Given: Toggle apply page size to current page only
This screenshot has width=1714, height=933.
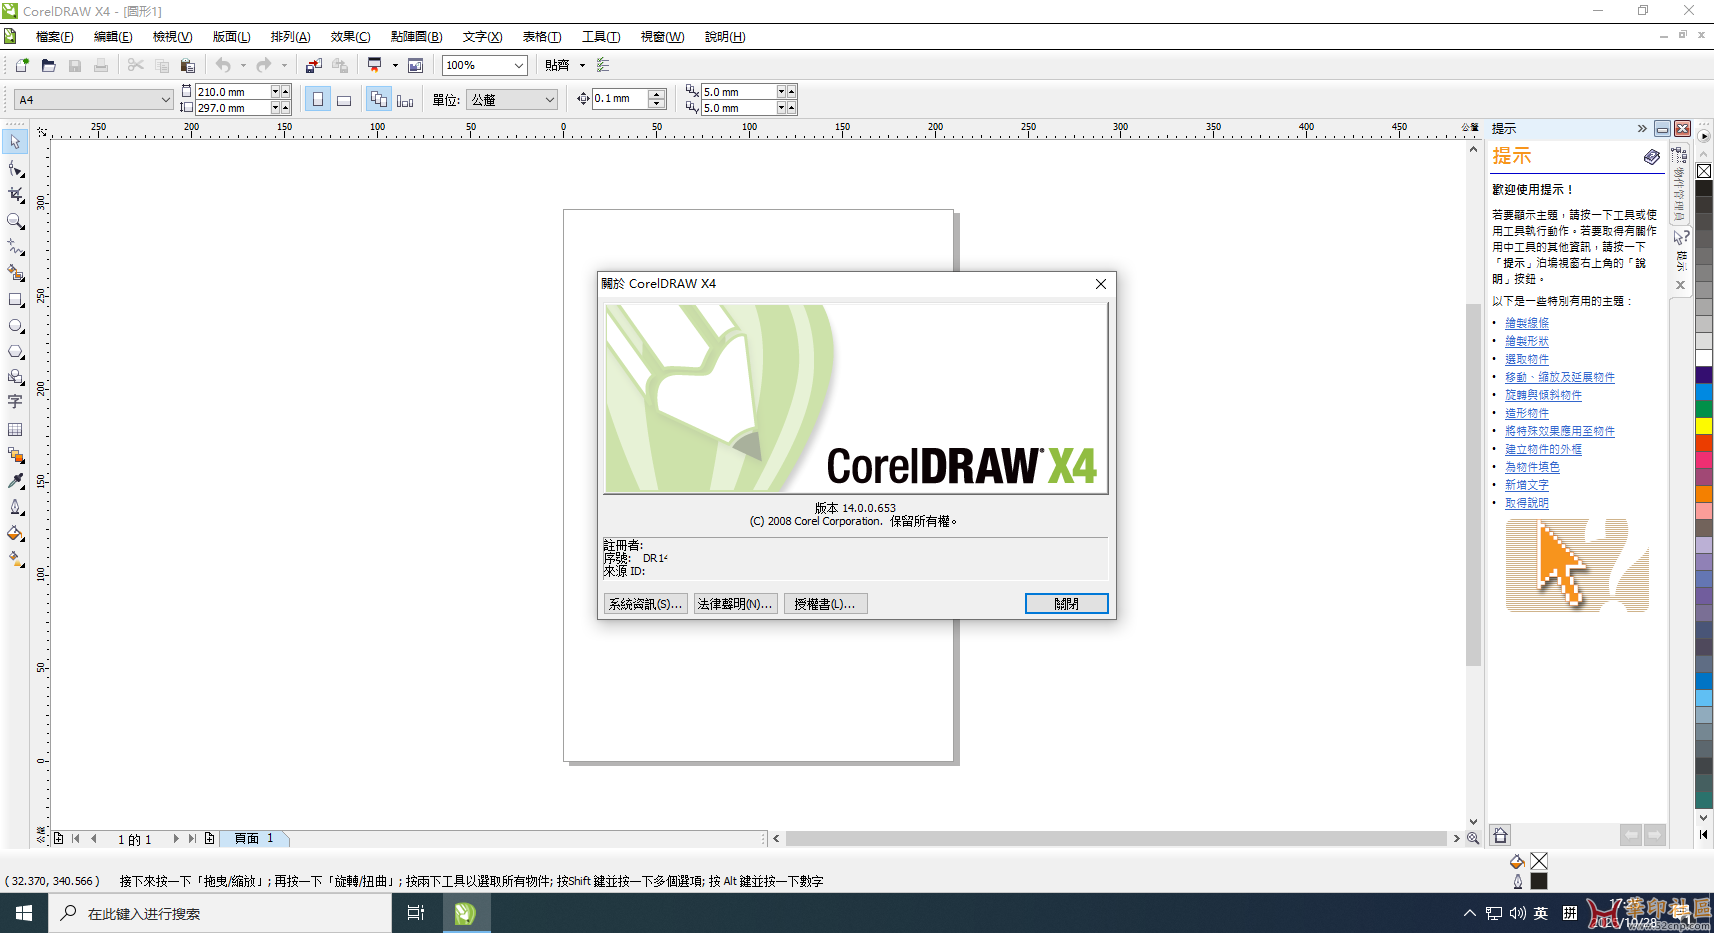Looking at the screenshot, I should (403, 99).
